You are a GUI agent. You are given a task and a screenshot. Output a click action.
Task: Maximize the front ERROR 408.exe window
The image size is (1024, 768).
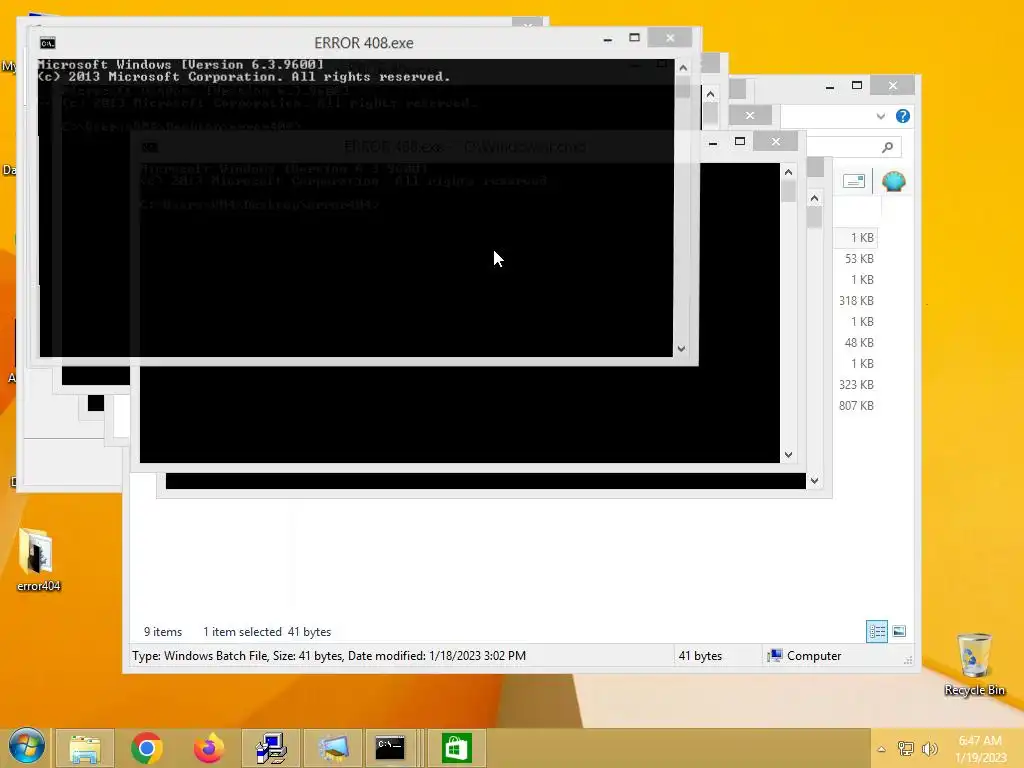coord(634,38)
